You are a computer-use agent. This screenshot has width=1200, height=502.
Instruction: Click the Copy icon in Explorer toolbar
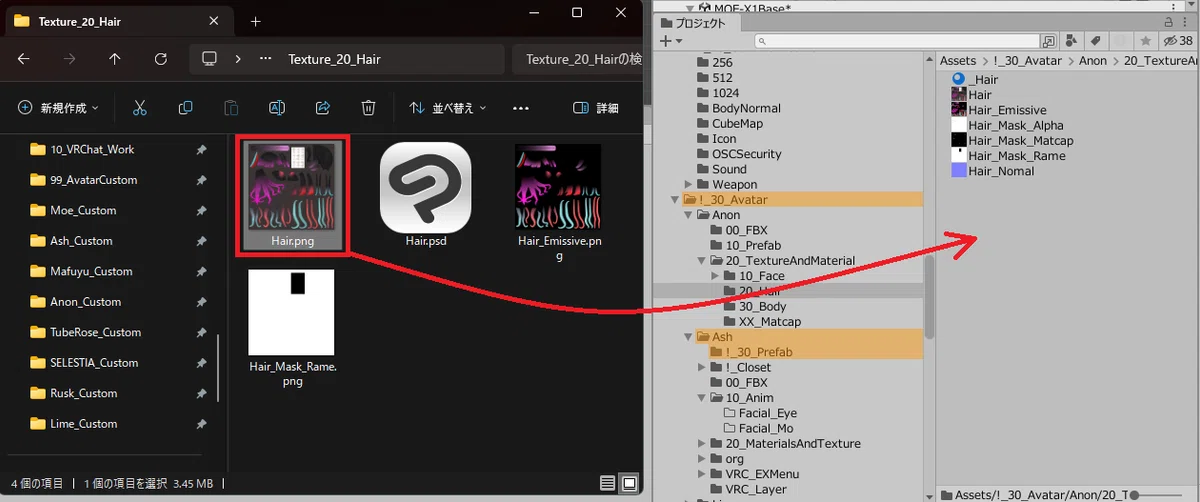point(185,108)
